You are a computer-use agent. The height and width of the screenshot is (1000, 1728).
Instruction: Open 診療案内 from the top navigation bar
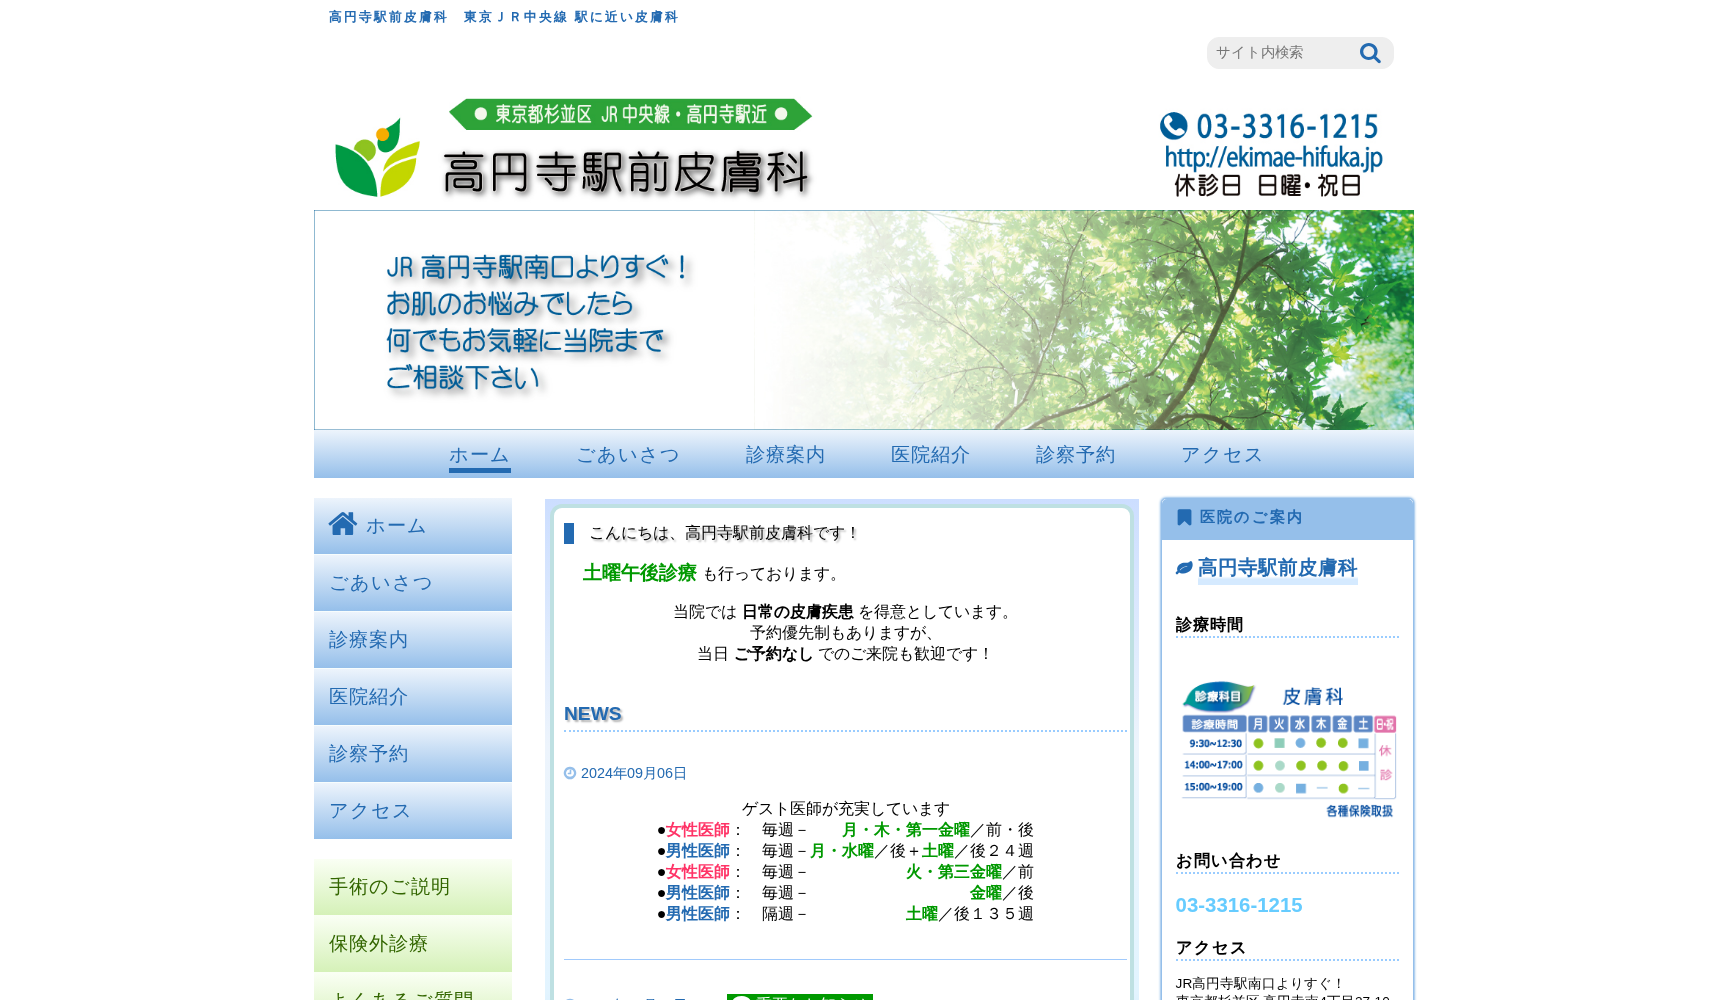(785, 455)
